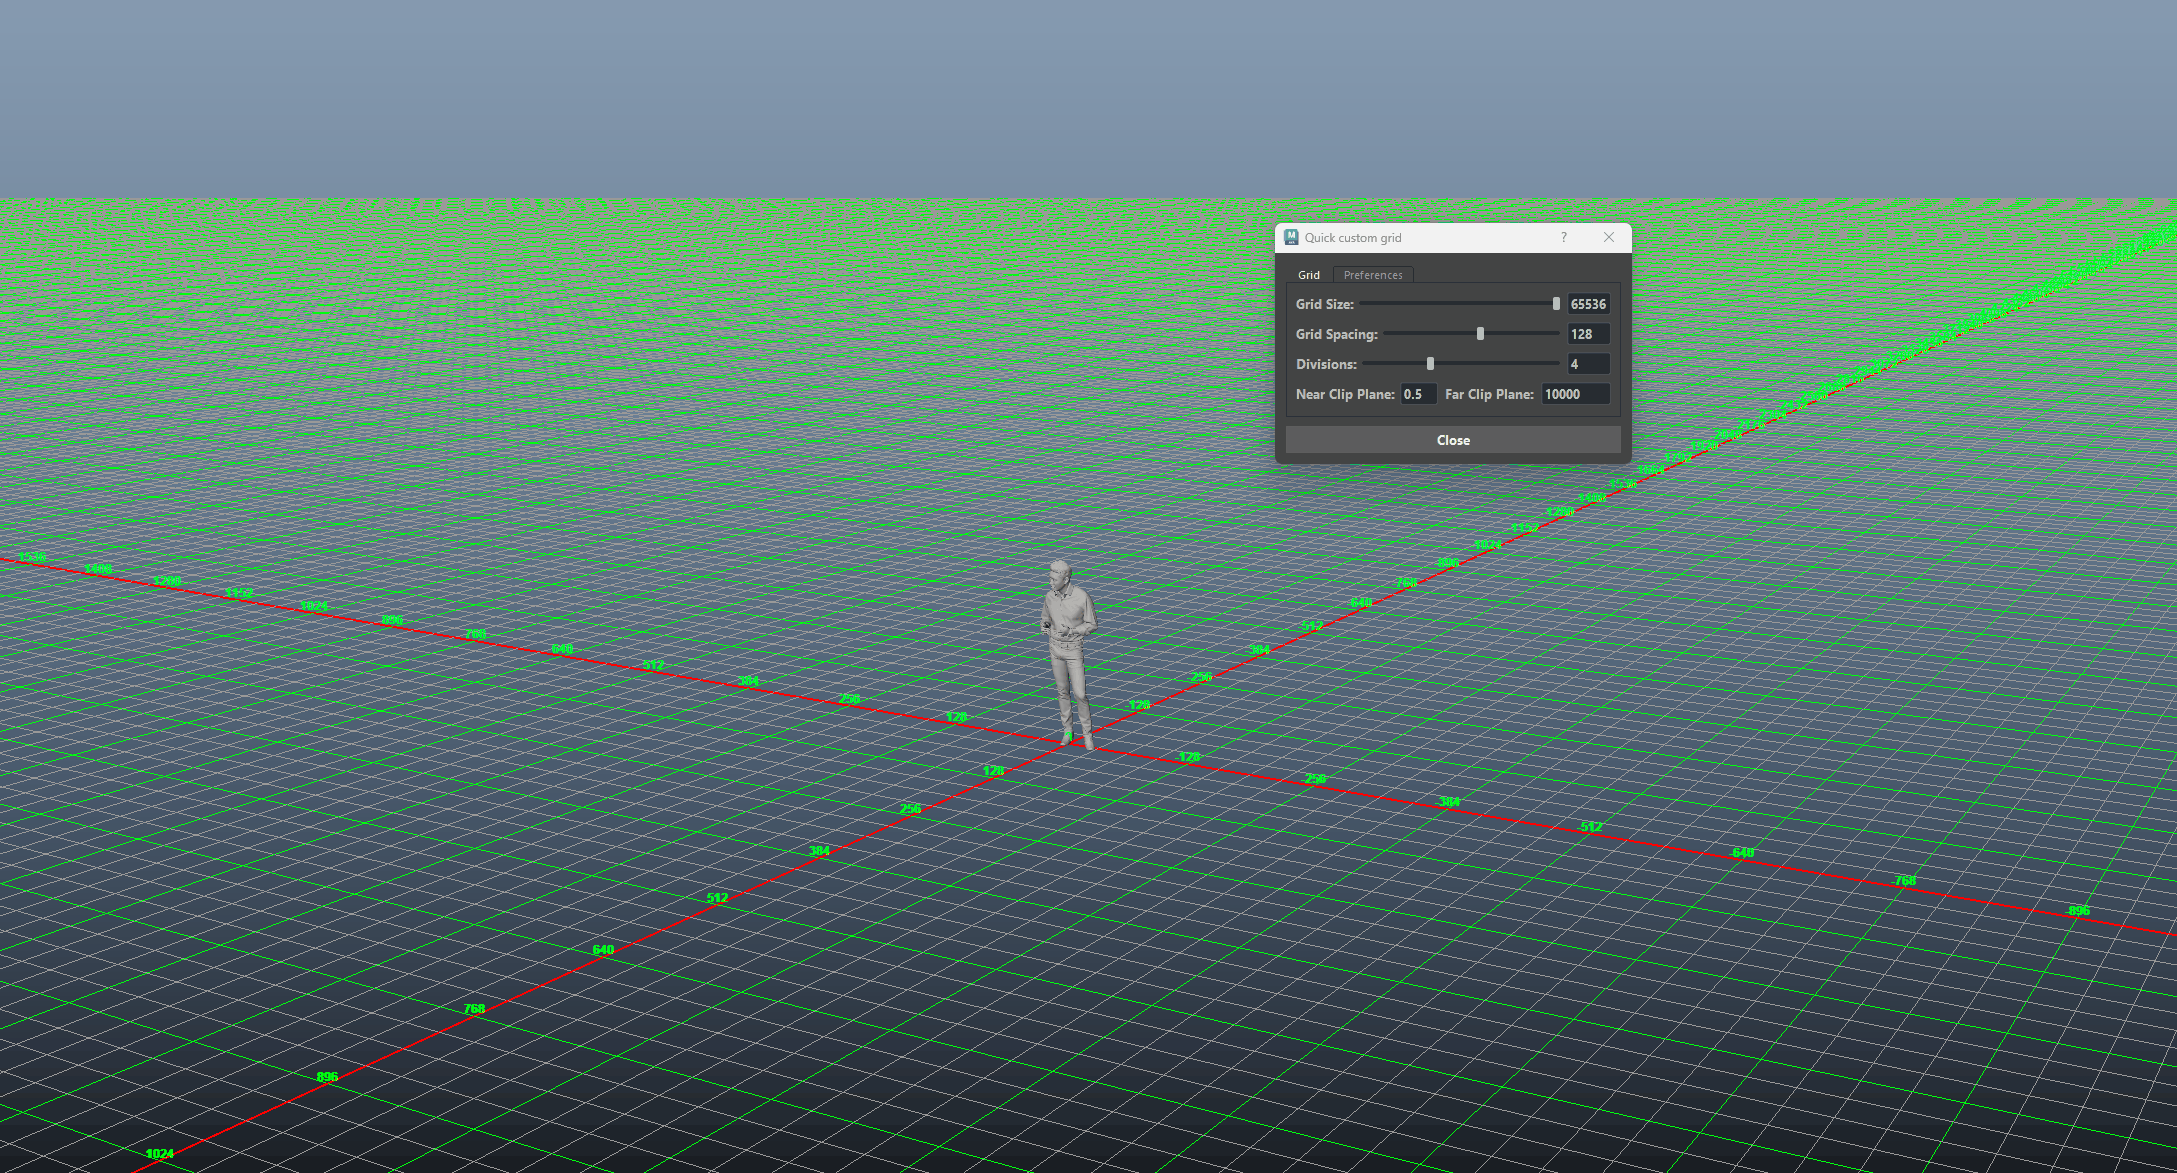The width and height of the screenshot is (2177, 1173).
Task: Click the question mark help button
Action: (x=1564, y=237)
